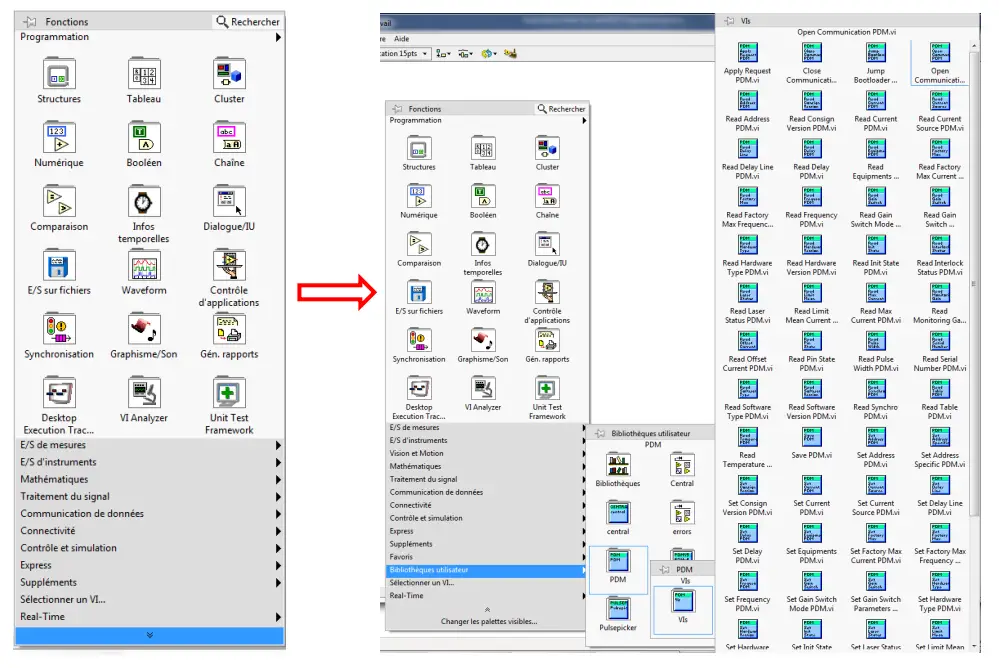Collapse the Programmation arrow in left palette
The height and width of the screenshot is (668, 999).
pyautogui.click(x=278, y=37)
